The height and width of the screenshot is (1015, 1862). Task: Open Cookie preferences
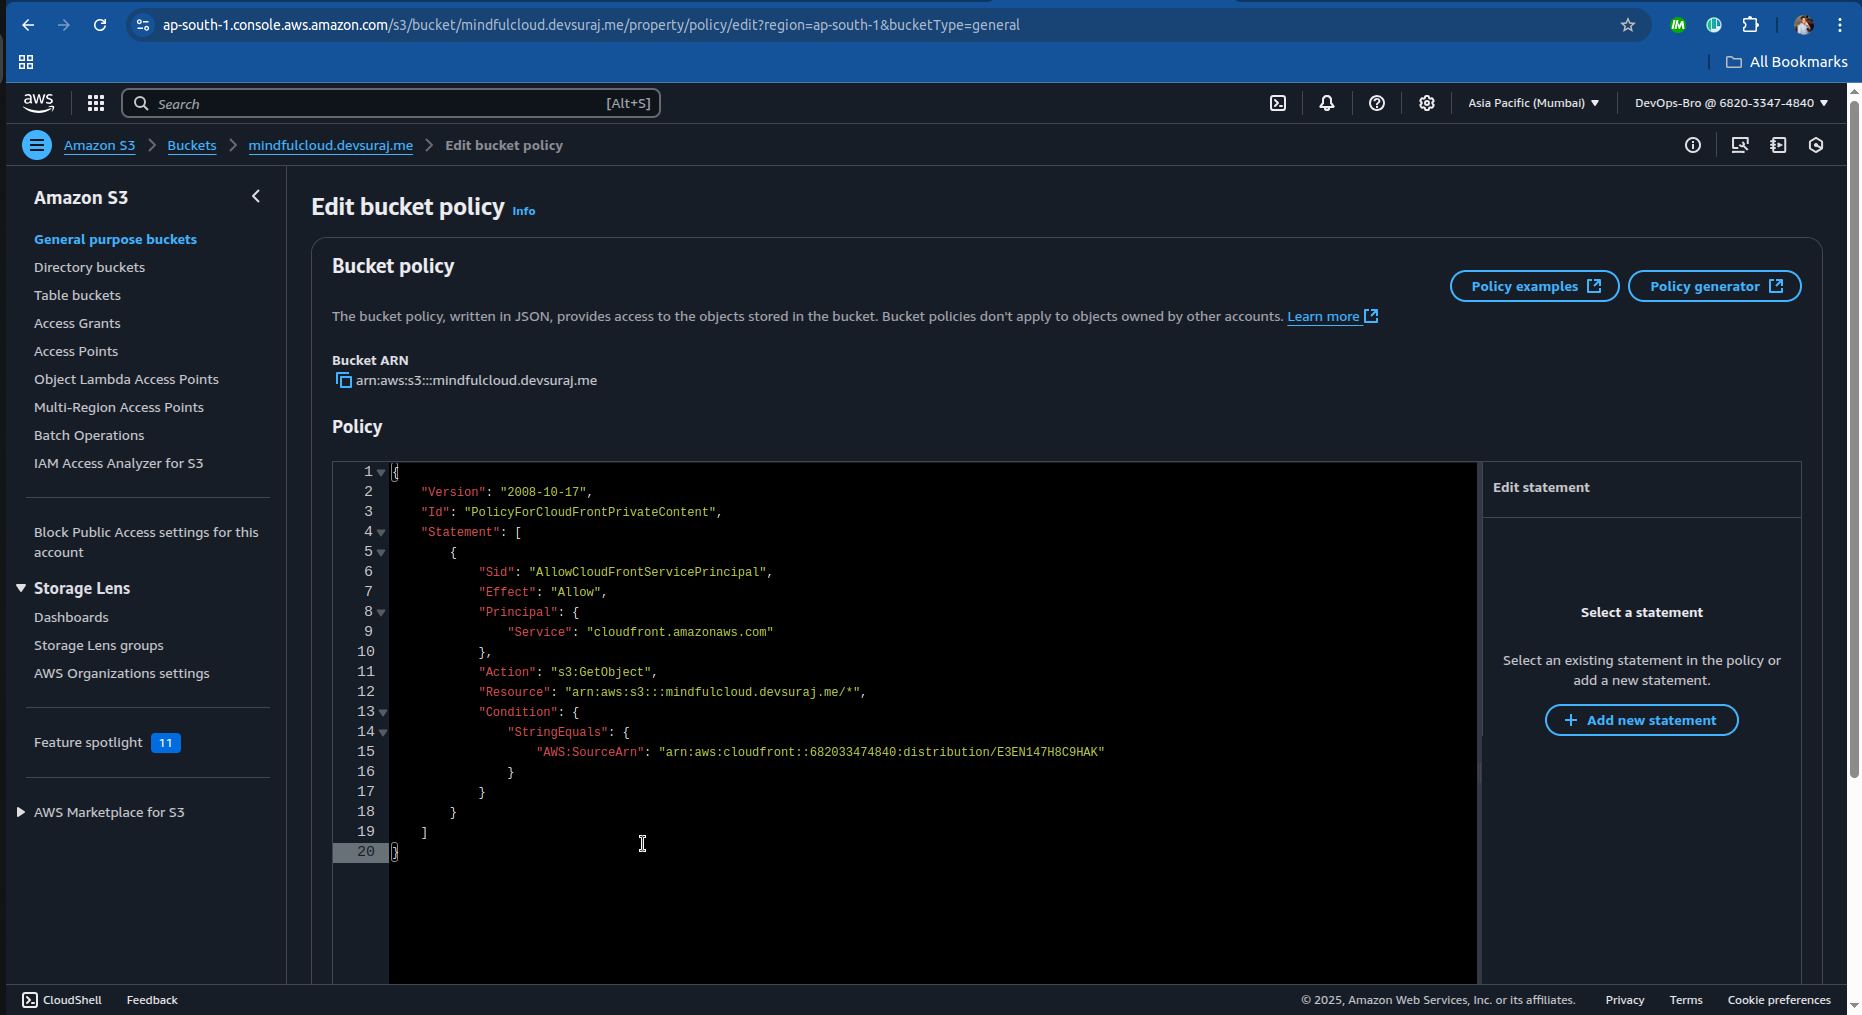(1779, 1000)
